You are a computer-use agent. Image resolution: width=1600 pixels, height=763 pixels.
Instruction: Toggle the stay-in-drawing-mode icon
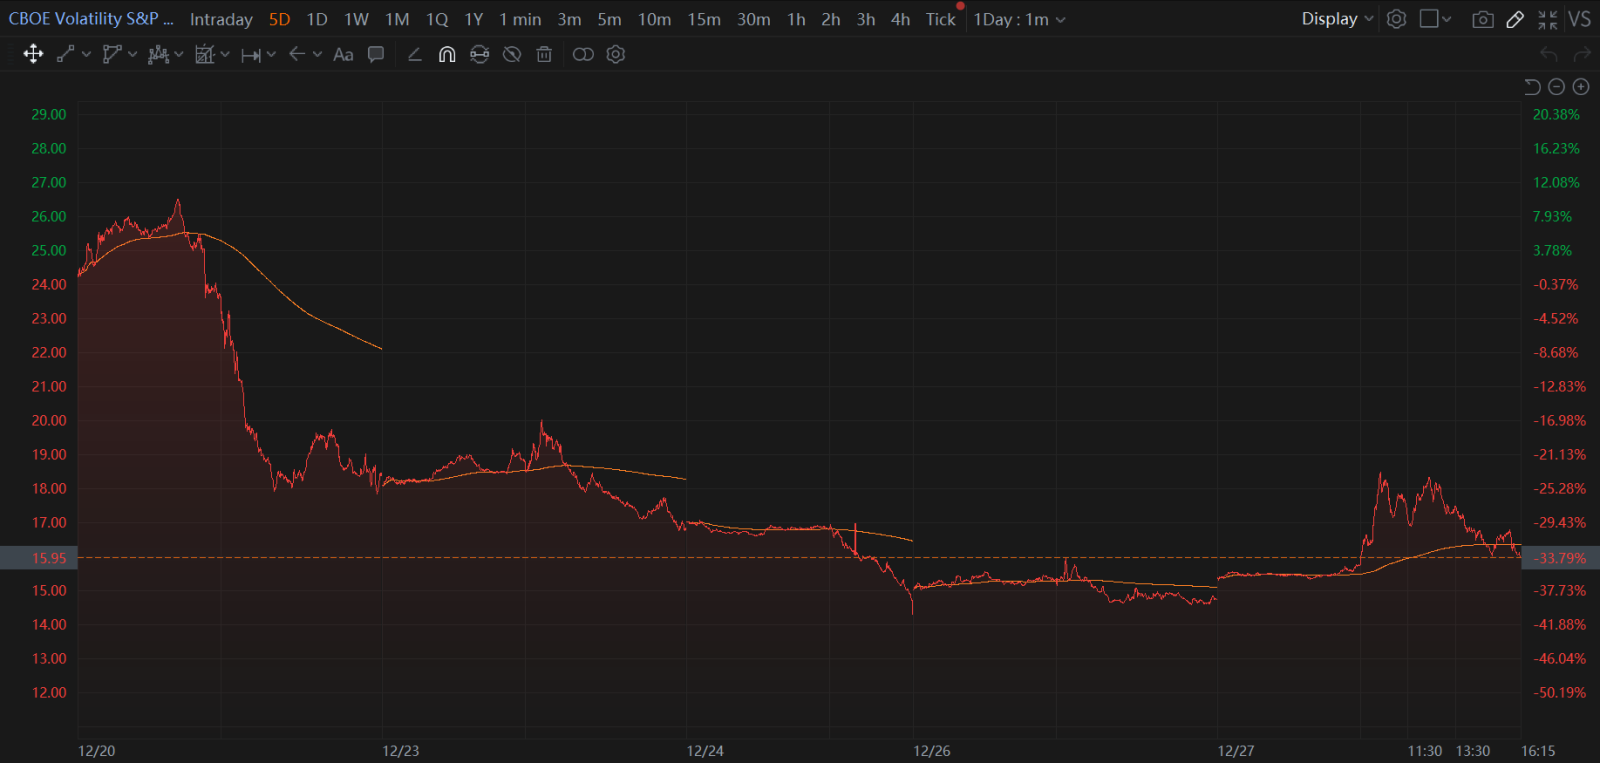click(x=480, y=54)
